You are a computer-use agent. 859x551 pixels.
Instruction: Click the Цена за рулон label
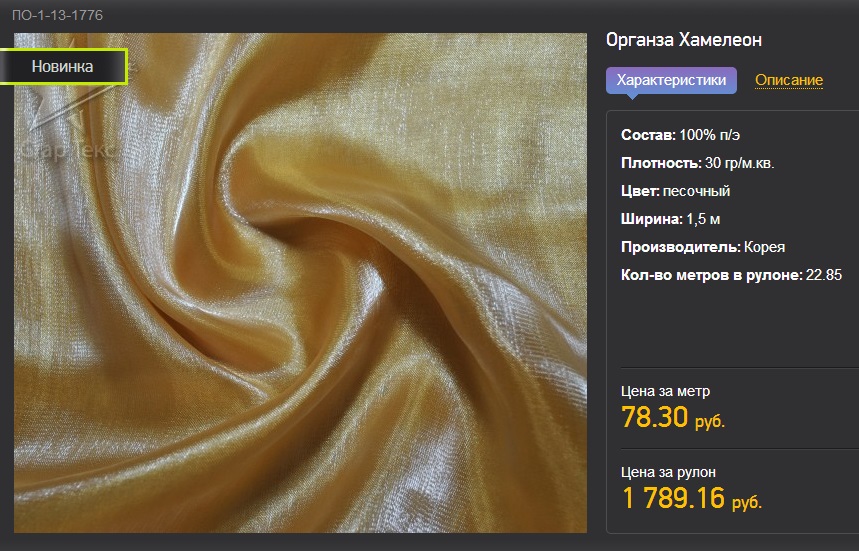(668, 472)
